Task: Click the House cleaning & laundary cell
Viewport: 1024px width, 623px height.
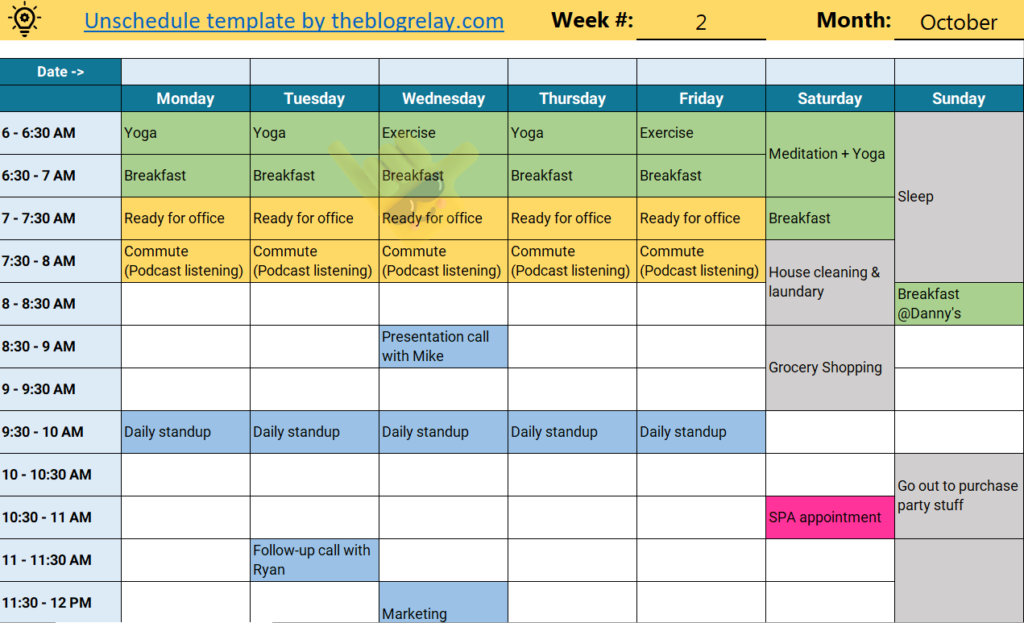Action: click(830, 282)
